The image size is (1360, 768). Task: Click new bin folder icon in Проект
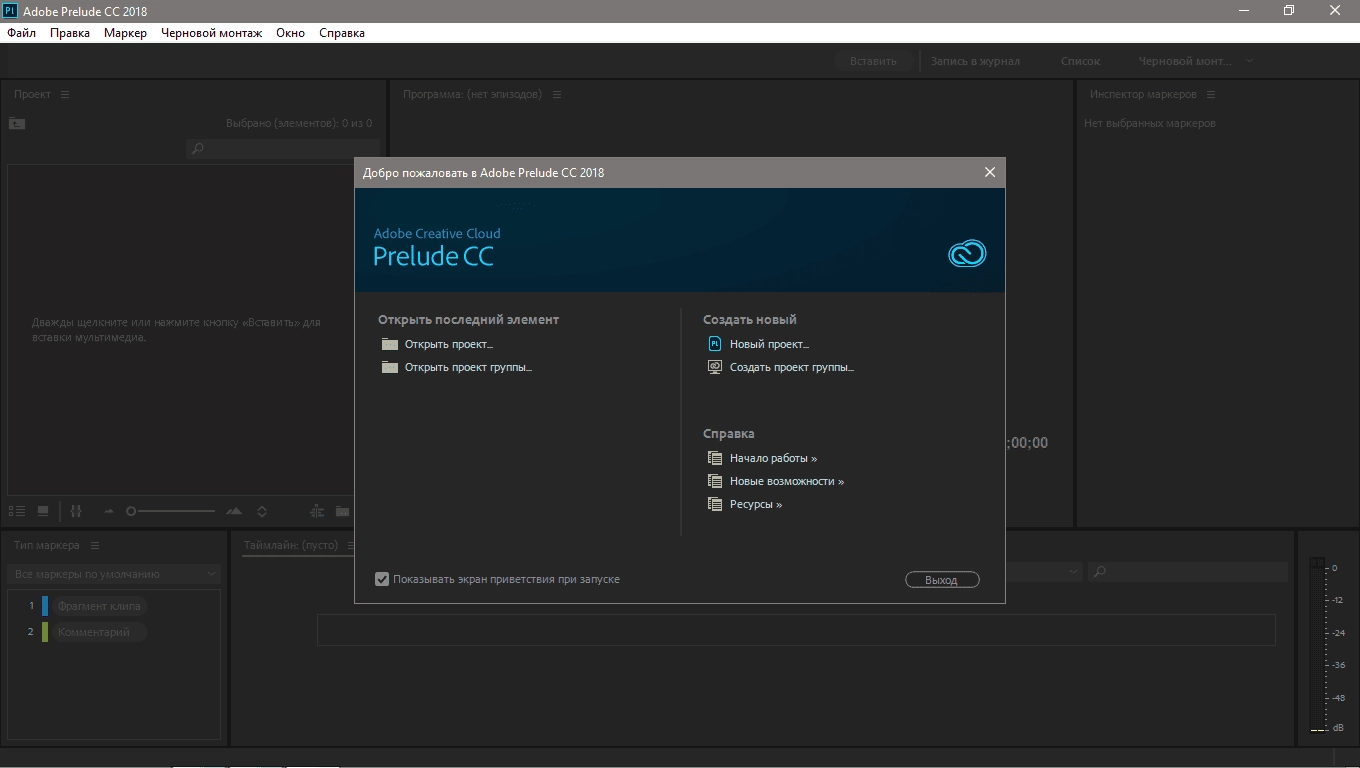pyautogui.click(x=343, y=511)
